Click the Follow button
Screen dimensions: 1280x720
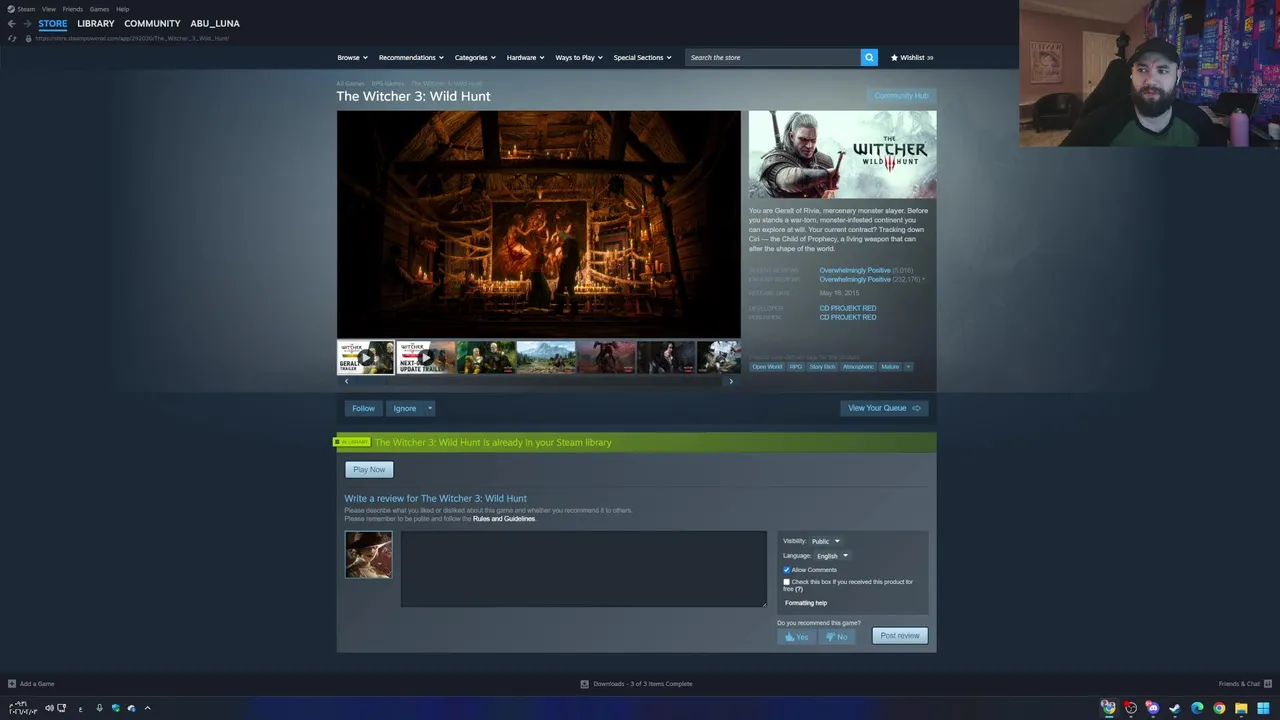coord(363,408)
